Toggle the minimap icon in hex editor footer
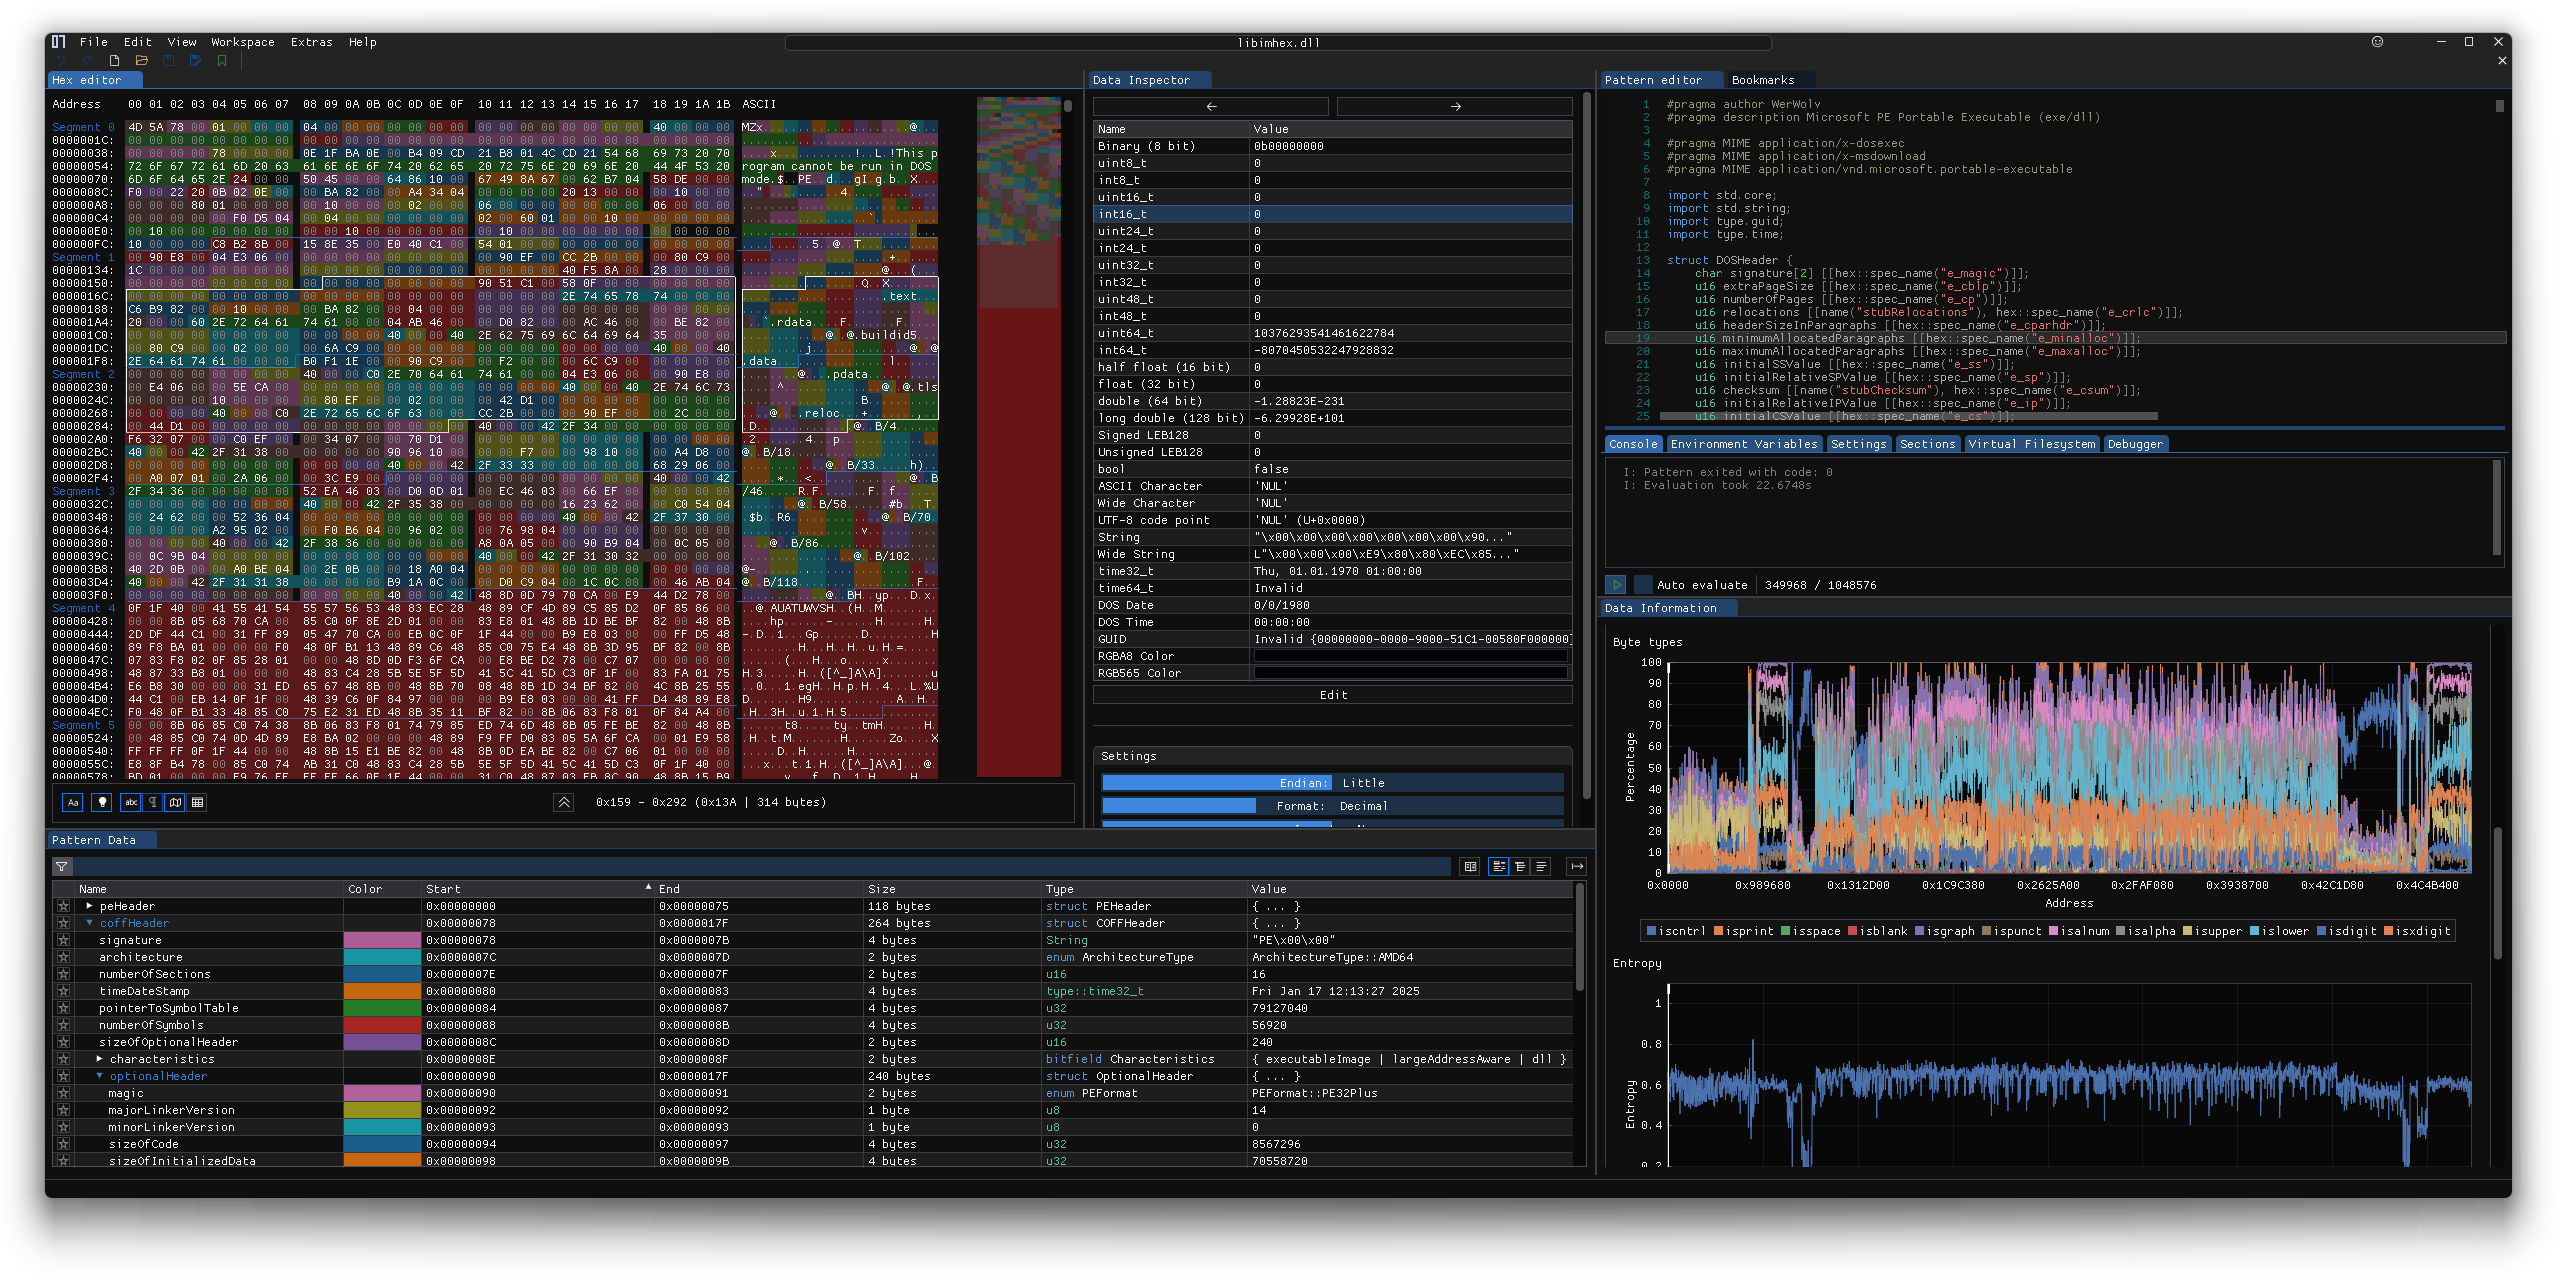Image resolution: width=2560 pixels, height=1280 pixels. (175, 802)
